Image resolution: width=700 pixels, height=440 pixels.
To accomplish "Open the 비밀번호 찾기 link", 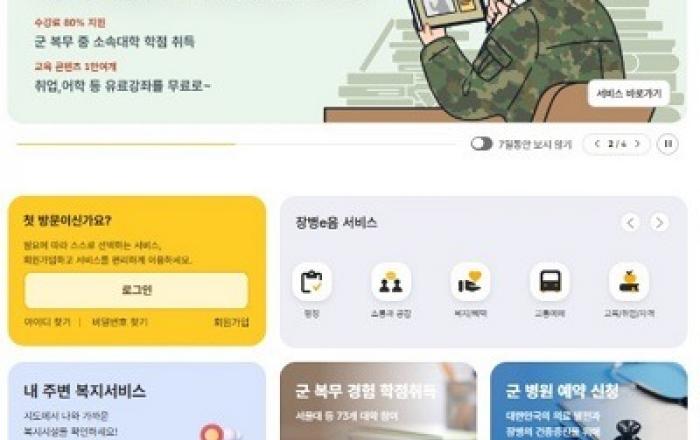I will pos(120,322).
